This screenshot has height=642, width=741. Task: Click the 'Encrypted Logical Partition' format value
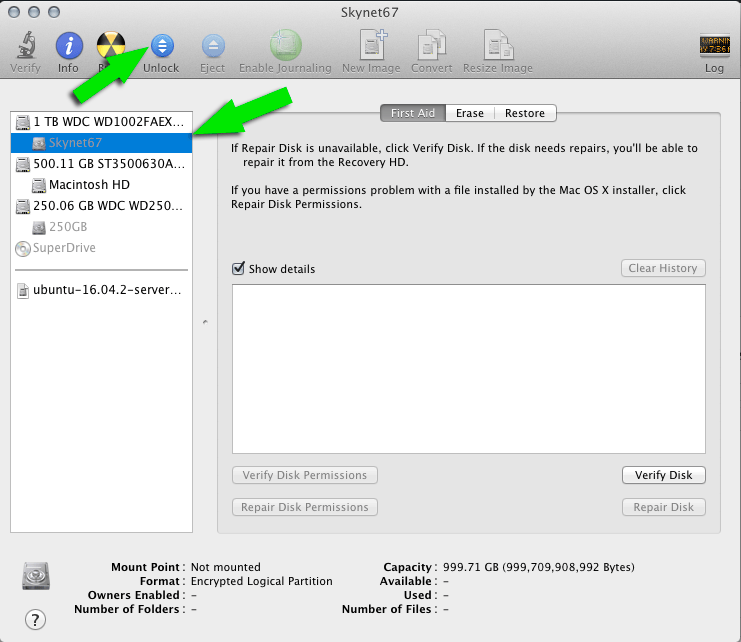[261, 581]
